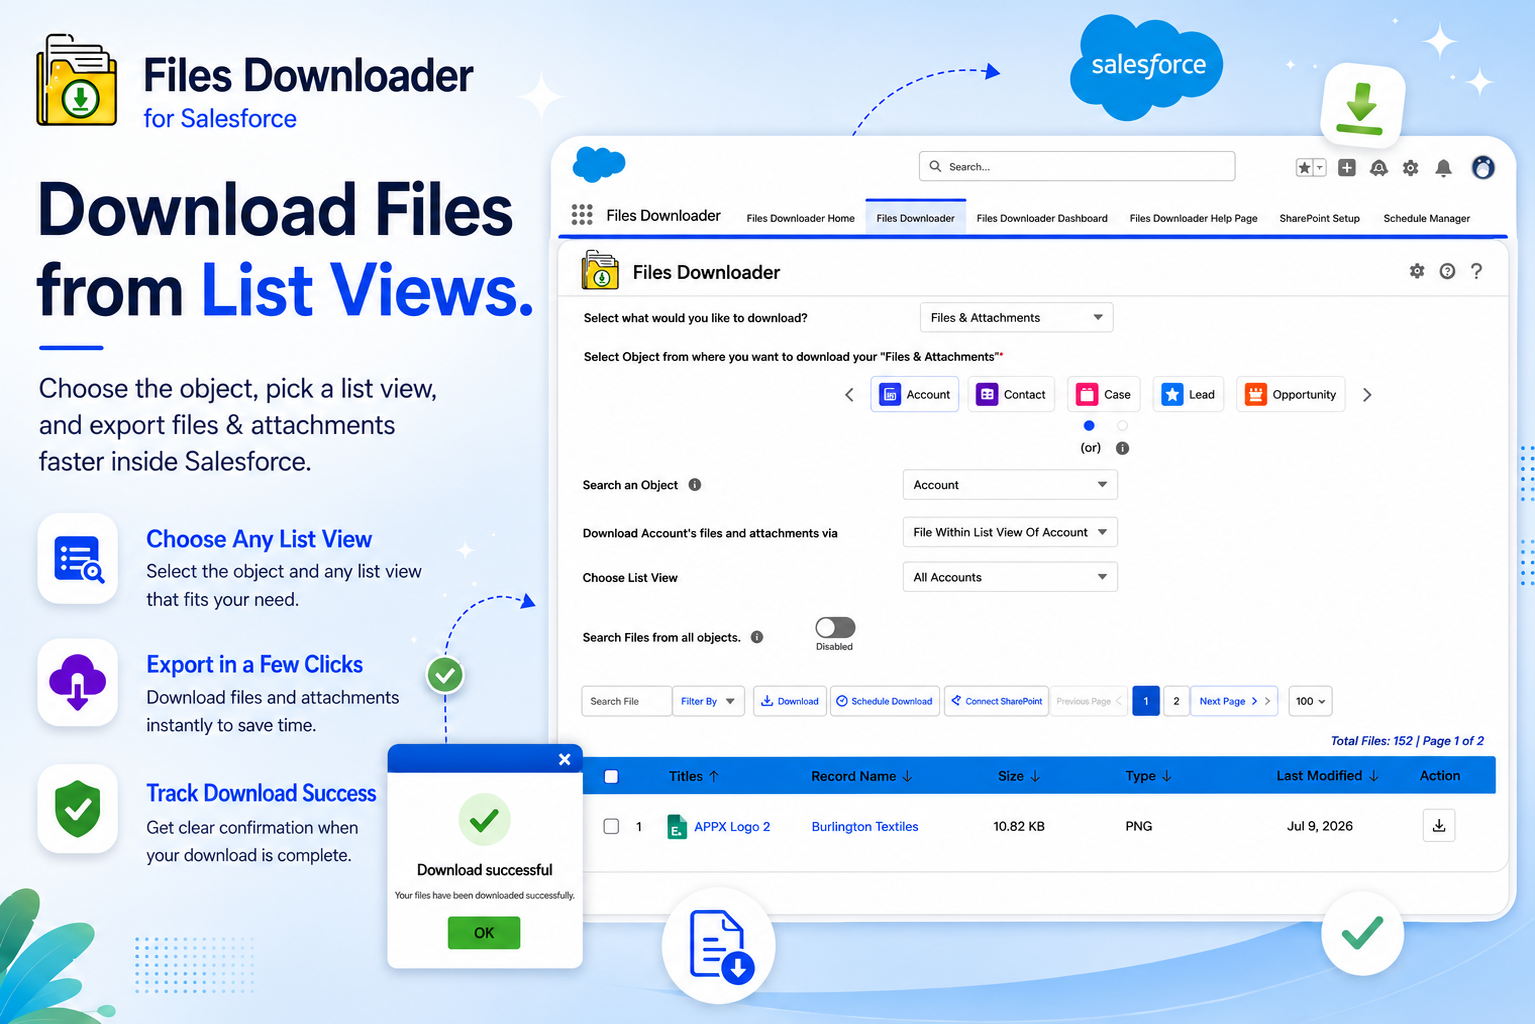Viewport: 1535px width, 1024px height.
Task: Sort table by Last Modified column
Action: tap(1327, 776)
